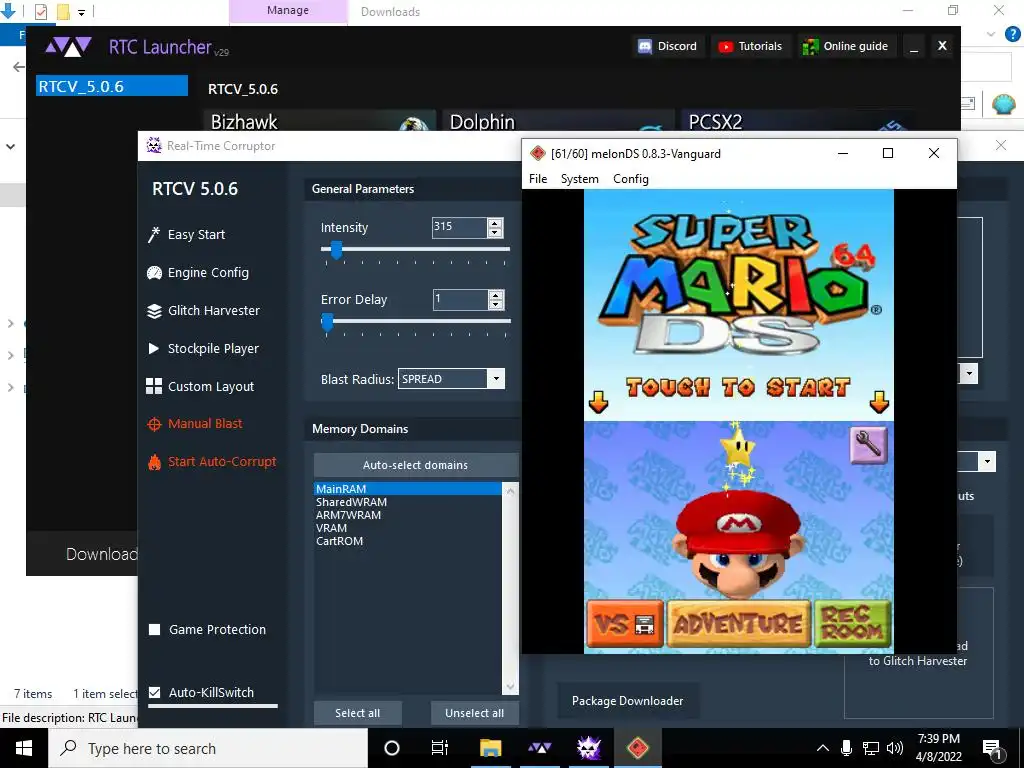1024x768 pixels.
Task: Click the microphone tray icon
Action: pos(846,748)
